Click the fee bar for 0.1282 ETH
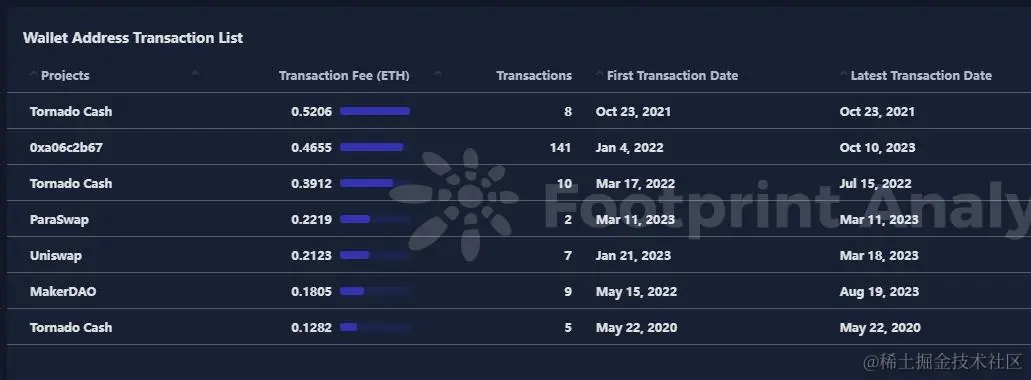The width and height of the screenshot is (1031, 380). (x=348, y=327)
